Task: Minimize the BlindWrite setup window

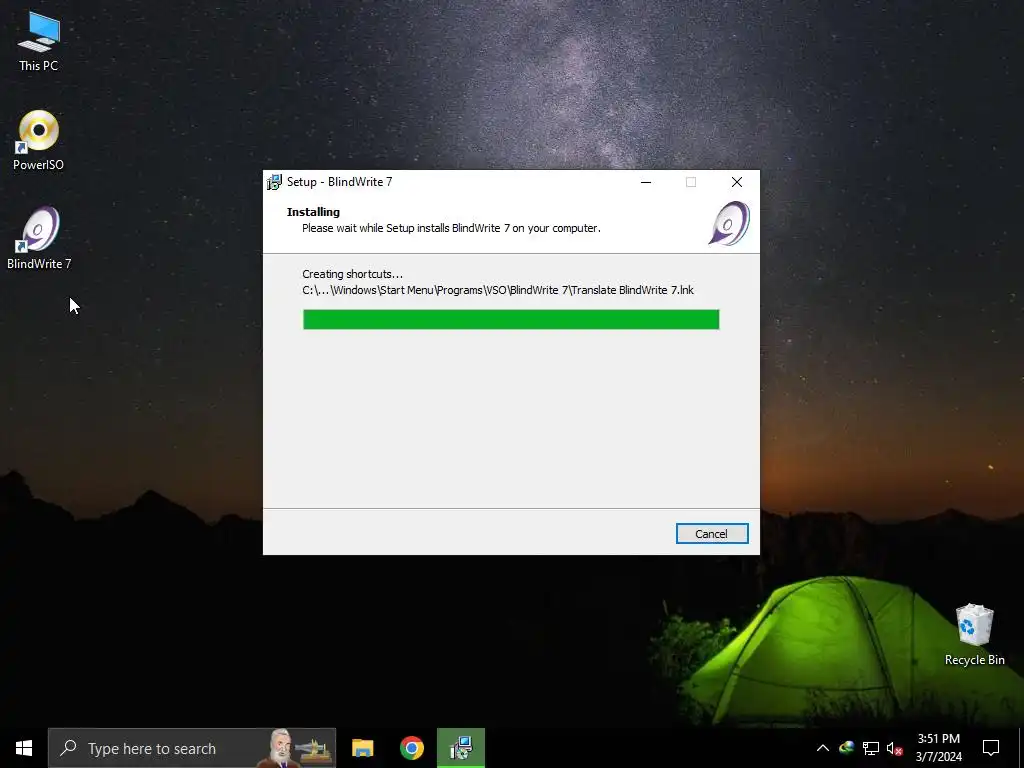Action: (x=646, y=182)
